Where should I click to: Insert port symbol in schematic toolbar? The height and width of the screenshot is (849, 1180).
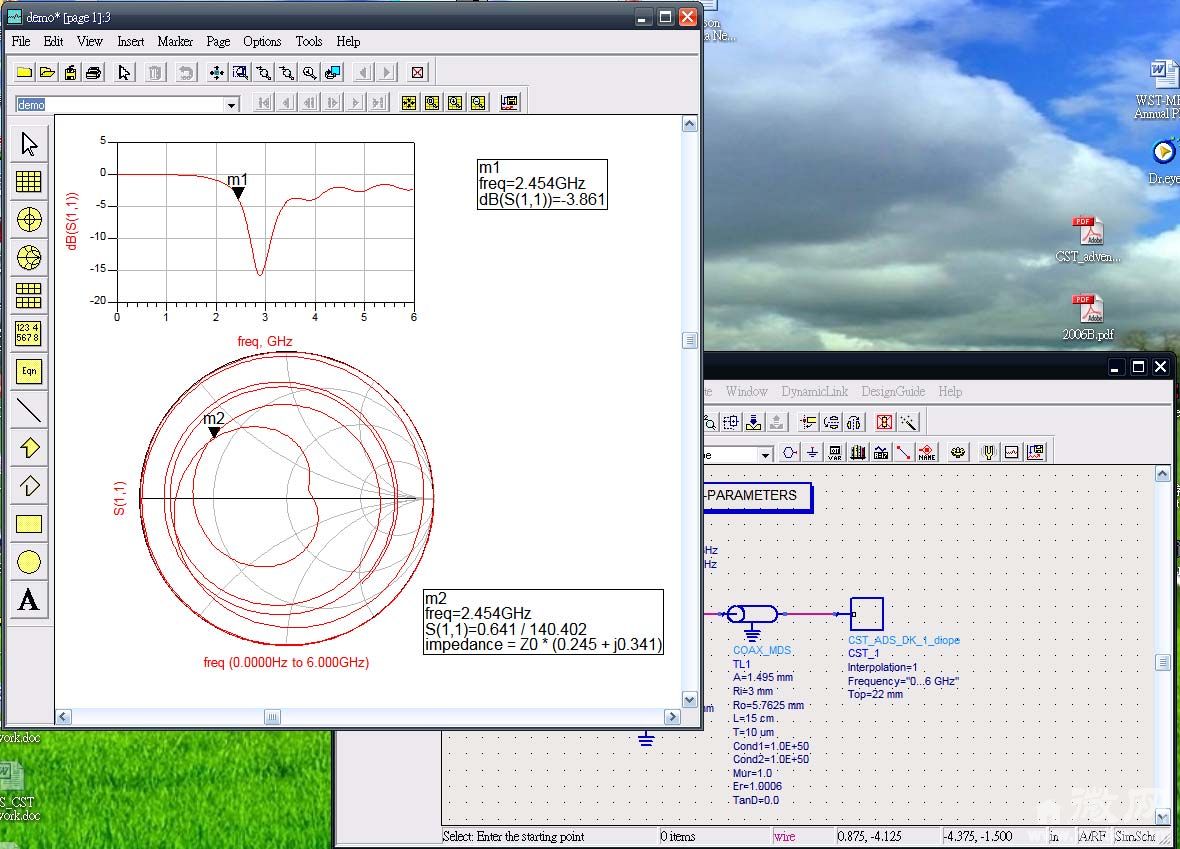pos(789,452)
